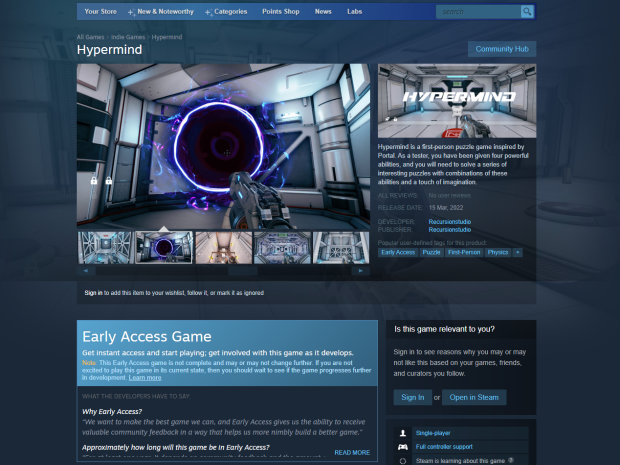Click the store search input field
620x465 pixels.
[x=478, y=12]
